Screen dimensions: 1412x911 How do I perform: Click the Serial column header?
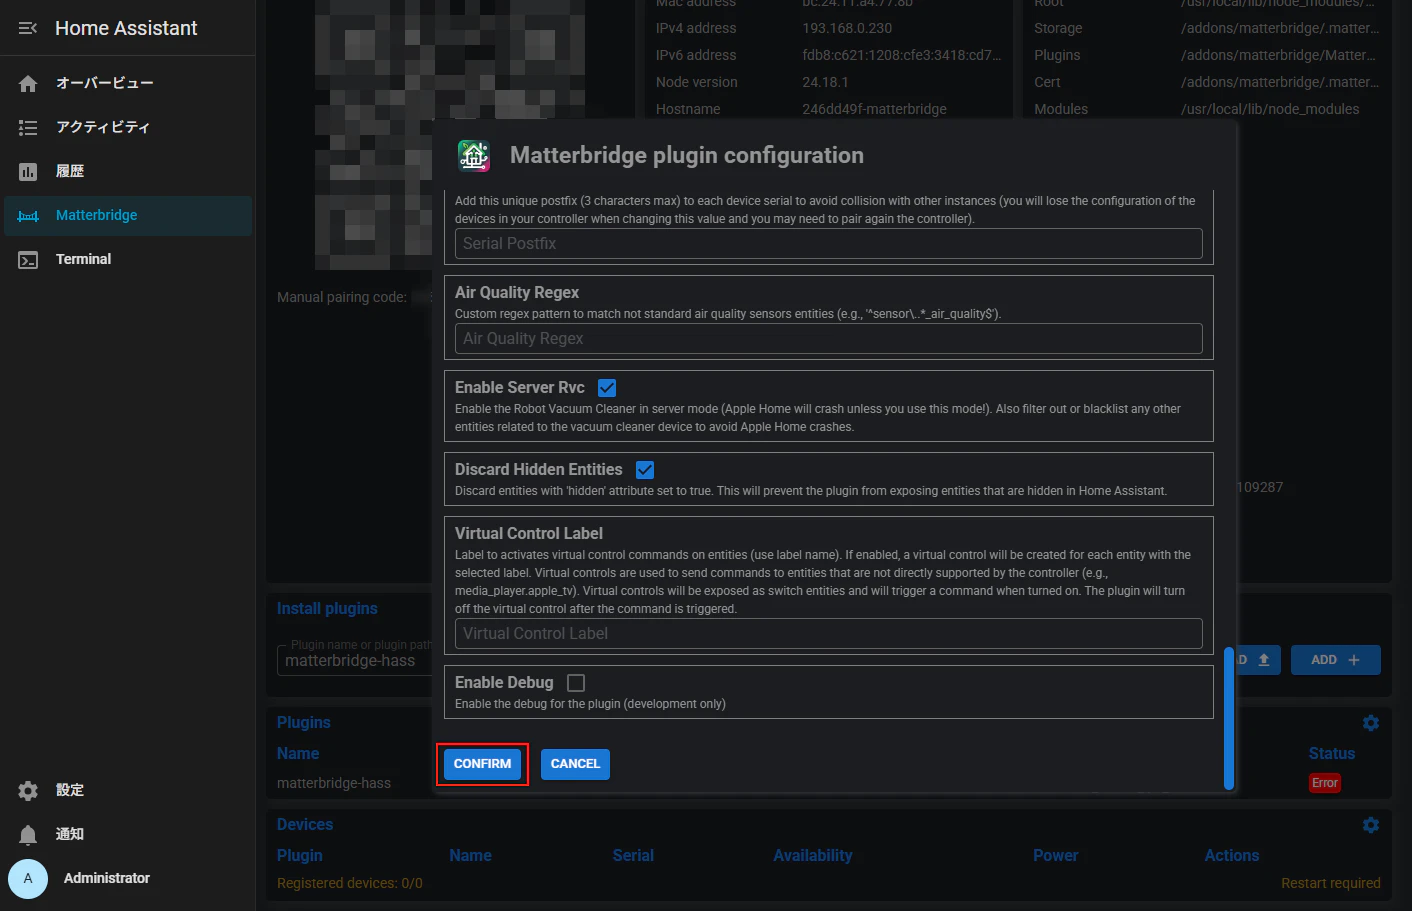pyautogui.click(x=633, y=856)
